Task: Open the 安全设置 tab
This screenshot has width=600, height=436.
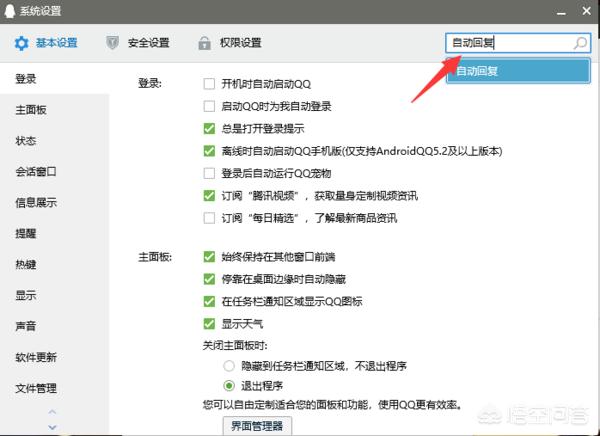Action: click(x=148, y=43)
